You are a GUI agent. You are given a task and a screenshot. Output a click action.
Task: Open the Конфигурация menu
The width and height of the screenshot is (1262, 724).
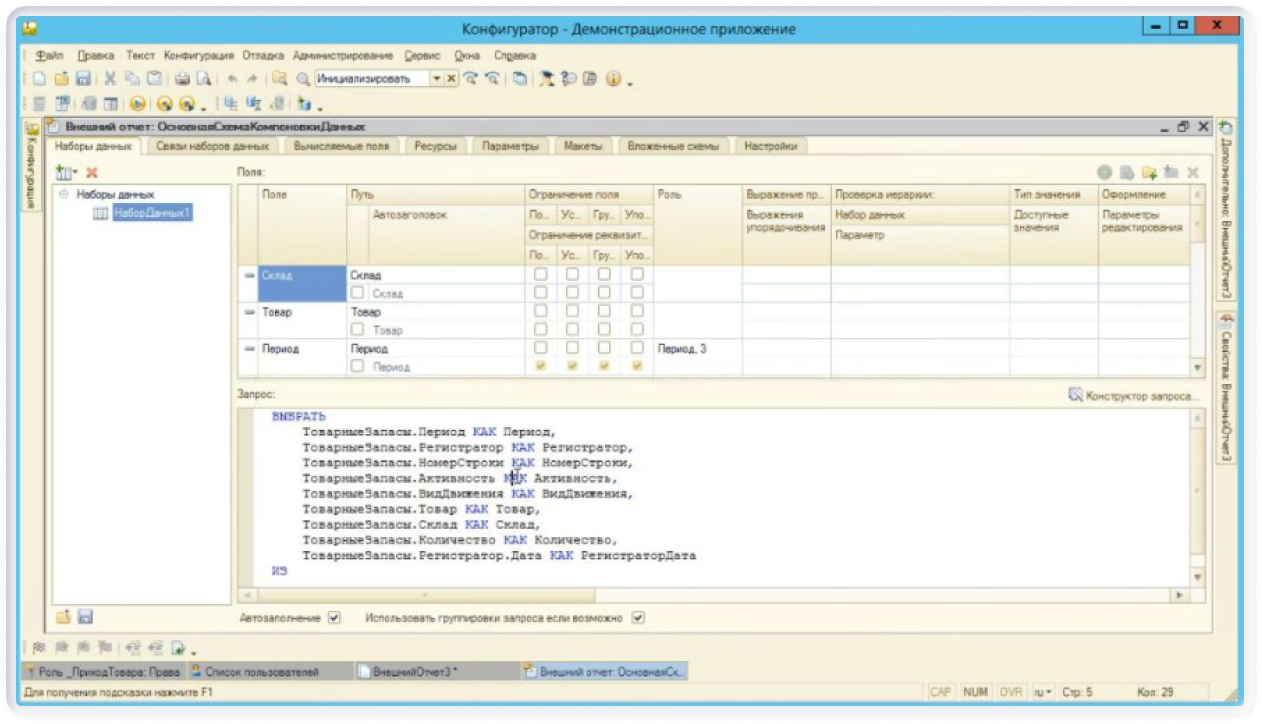(198, 55)
